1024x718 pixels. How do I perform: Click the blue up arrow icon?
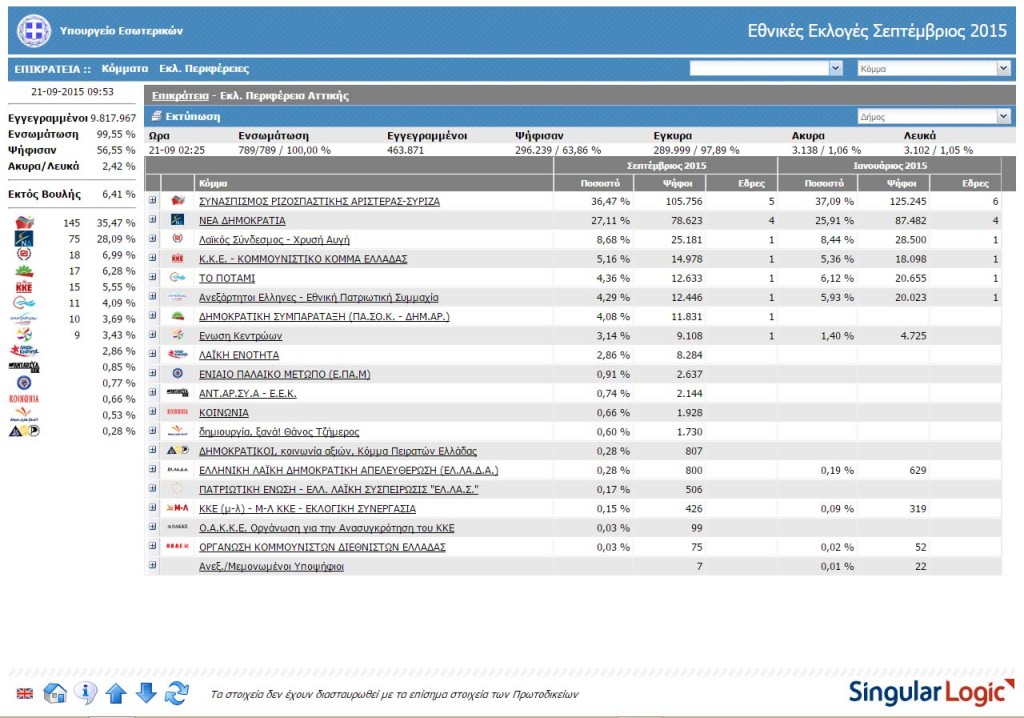click(116, 693)
